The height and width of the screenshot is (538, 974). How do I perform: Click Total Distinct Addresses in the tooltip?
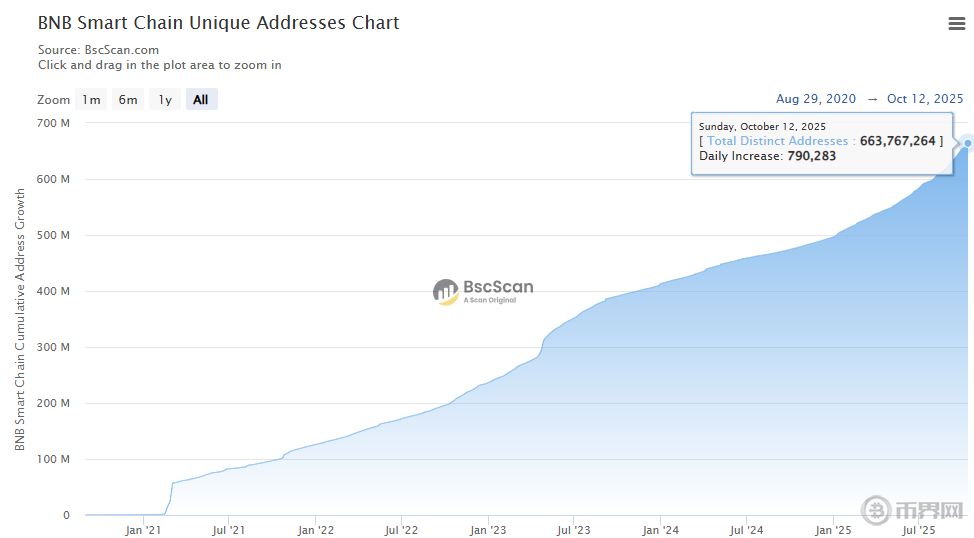(x=777, y=141)
